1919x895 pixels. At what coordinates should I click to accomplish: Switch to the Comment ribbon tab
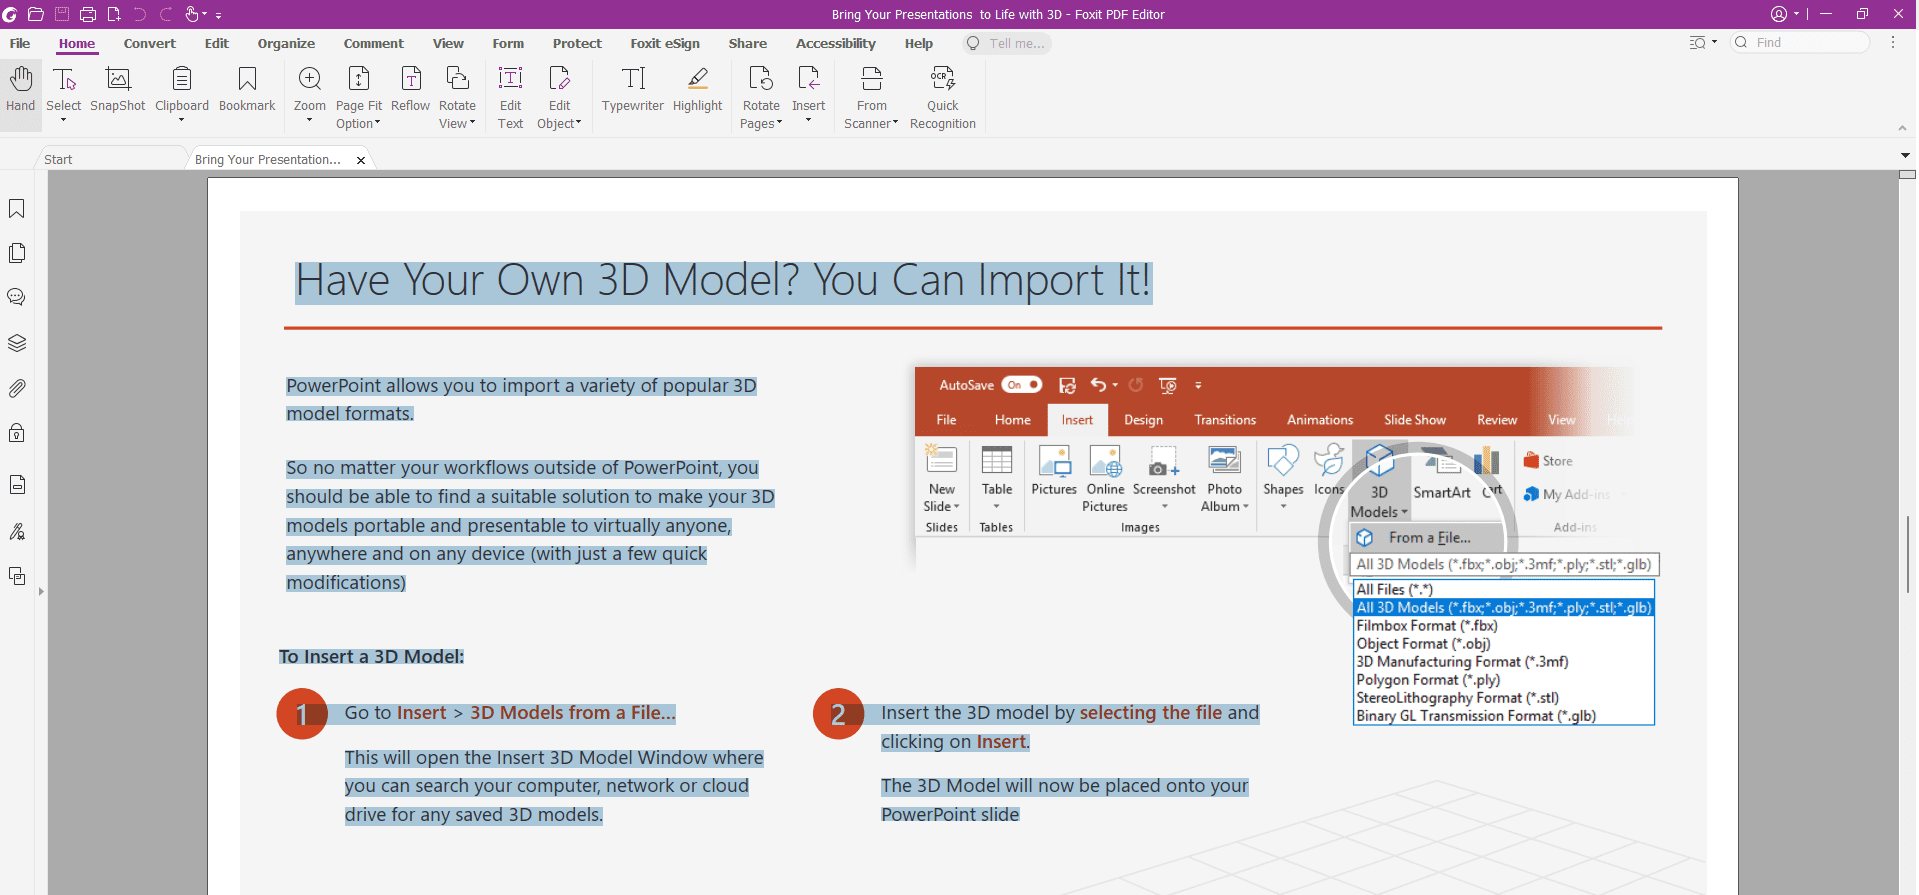[x=374, y=43]
